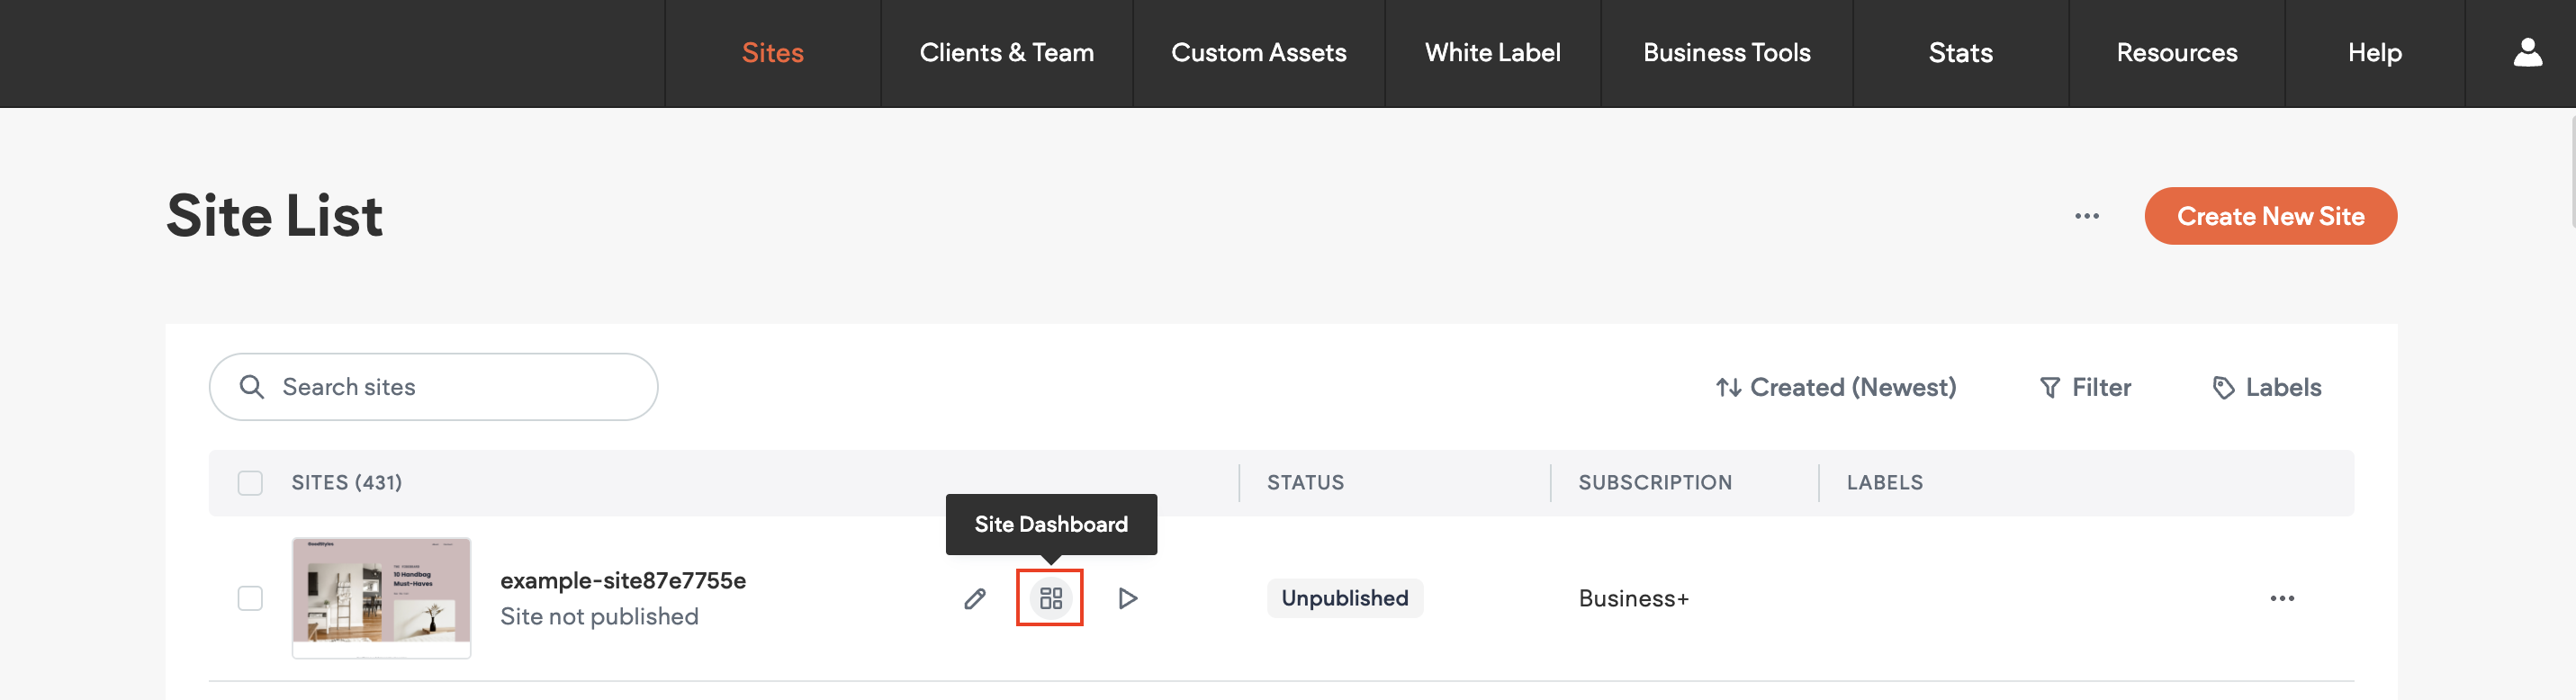Click the pencil edit site icon
The height and width of the screenshot is (700, 2576).
(x=975, y=598)
